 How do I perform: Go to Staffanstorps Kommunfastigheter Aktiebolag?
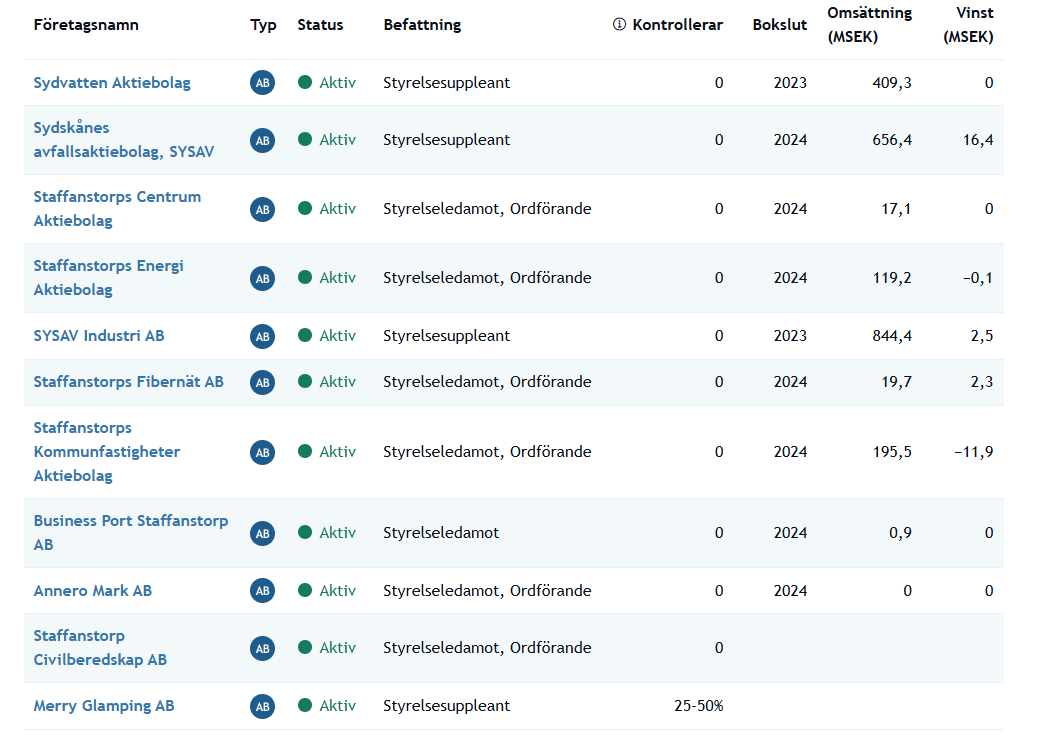(x=107, y=452)
